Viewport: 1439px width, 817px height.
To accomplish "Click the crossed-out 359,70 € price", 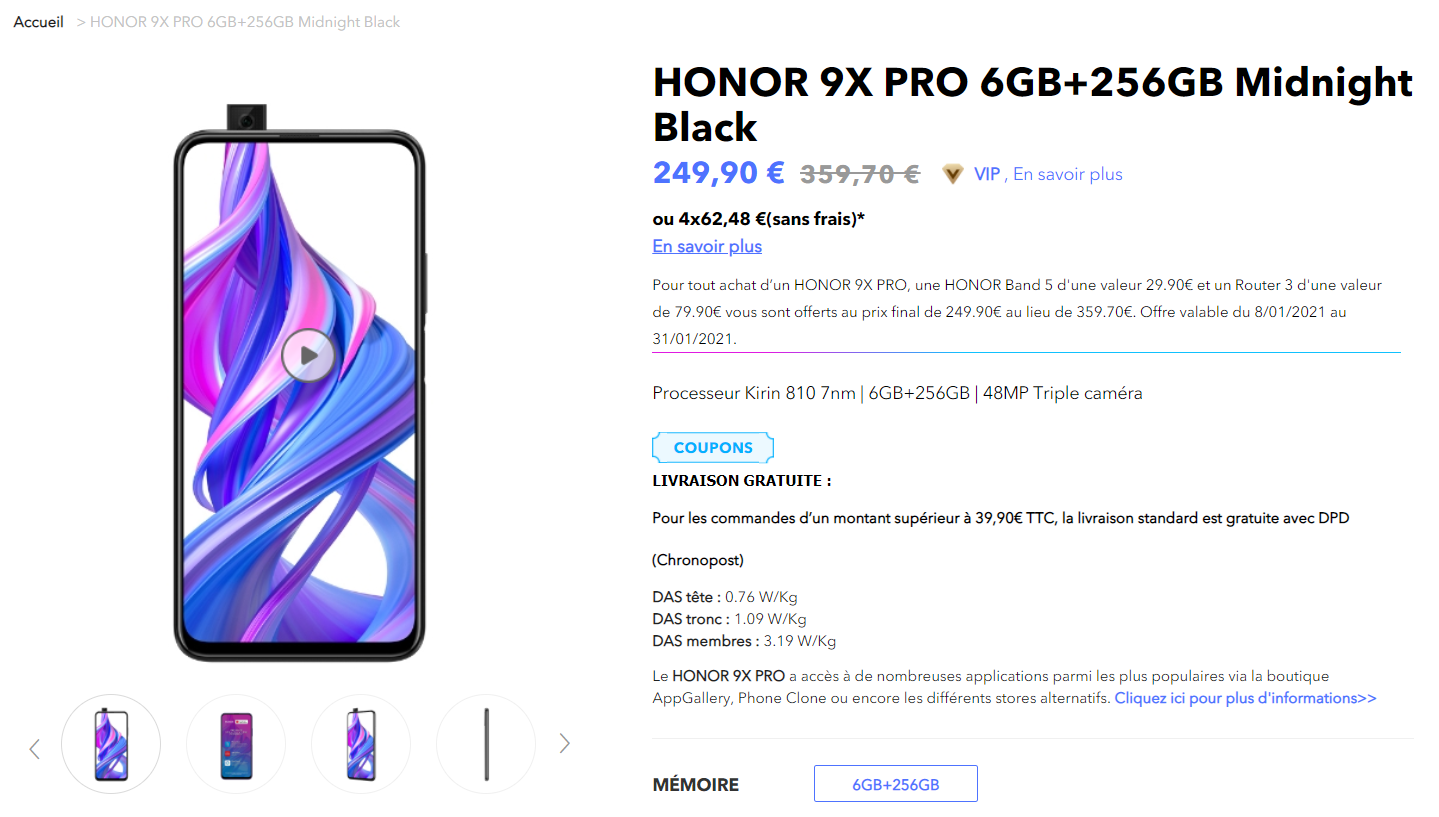I will pyautogui.click(x=860, y=174).
